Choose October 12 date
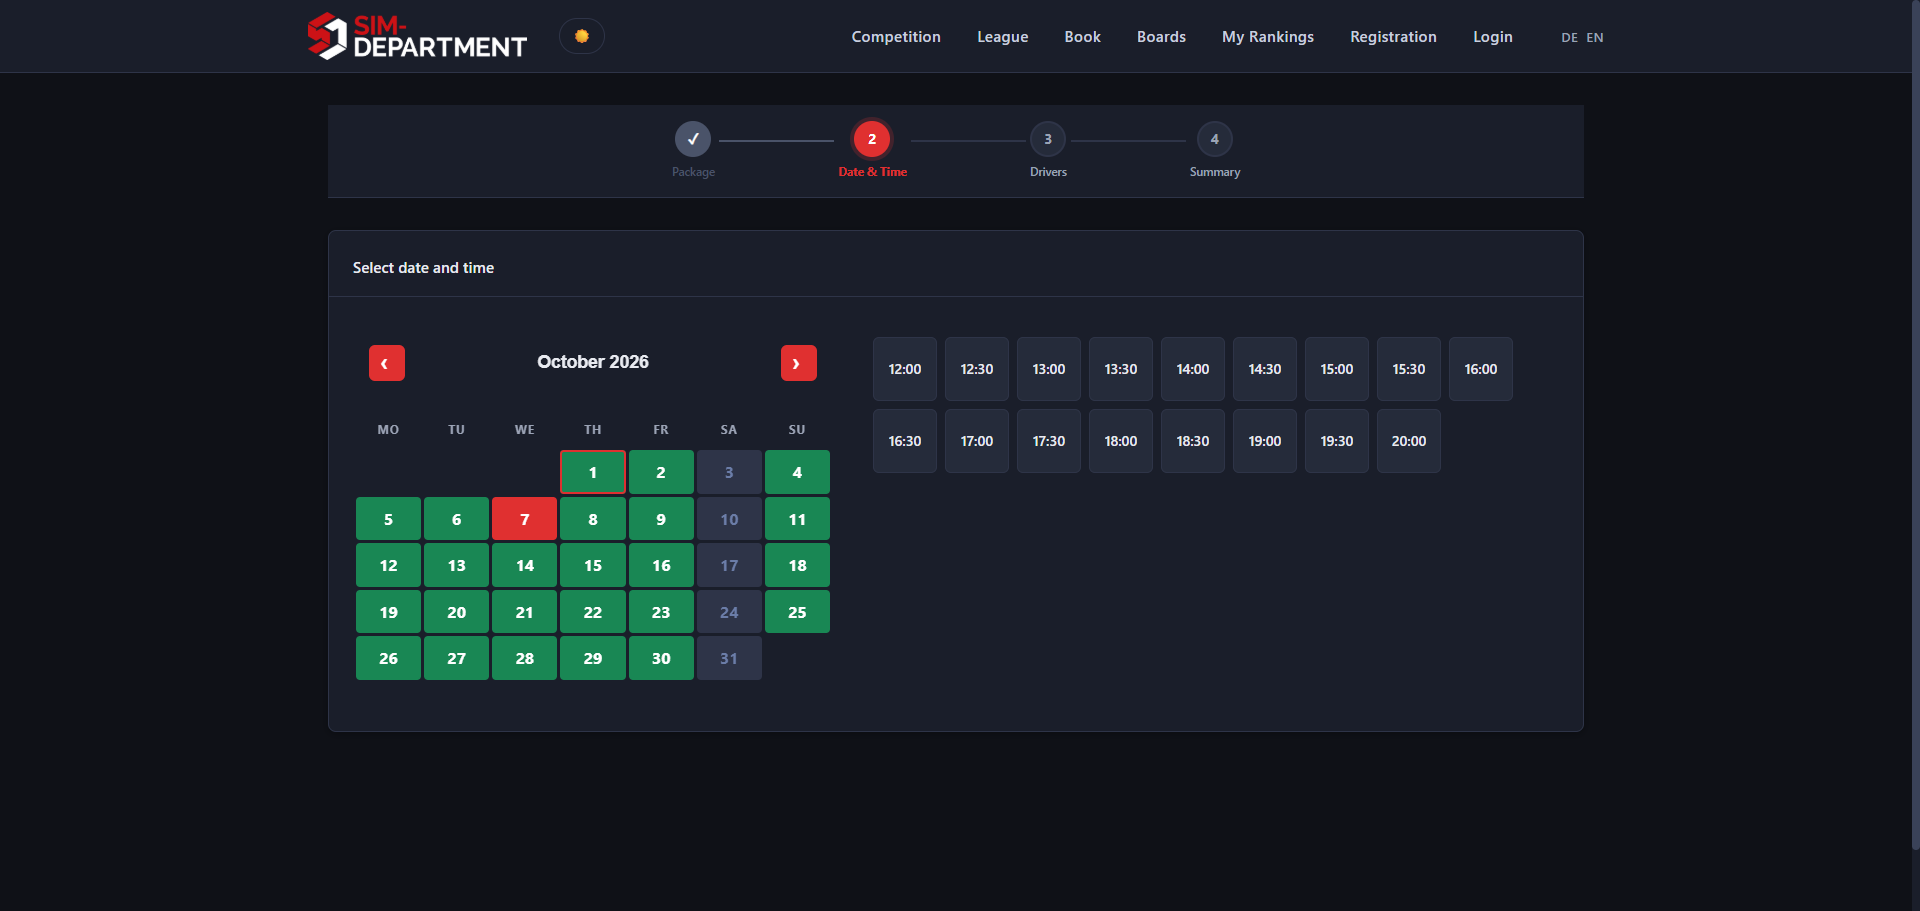 (388, 565)
